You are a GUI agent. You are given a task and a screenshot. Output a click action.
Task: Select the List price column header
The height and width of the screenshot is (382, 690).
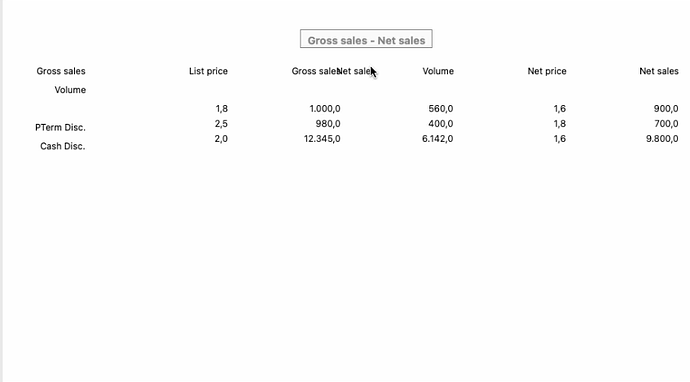(208, 71)
